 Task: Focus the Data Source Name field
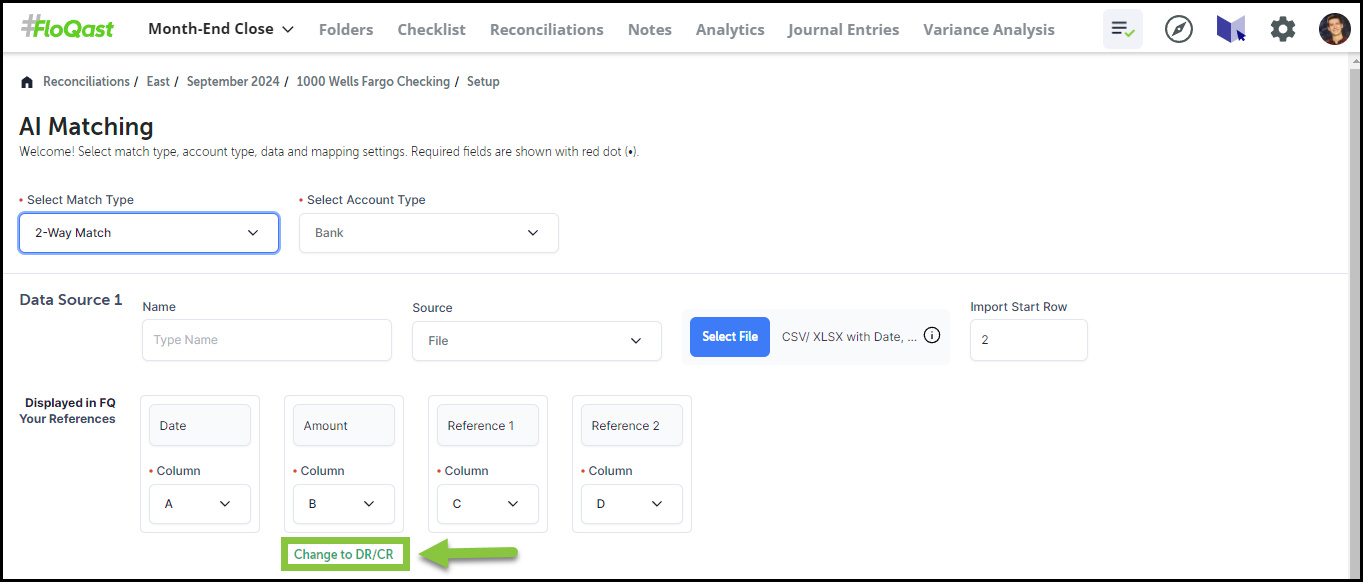(267, 340)
